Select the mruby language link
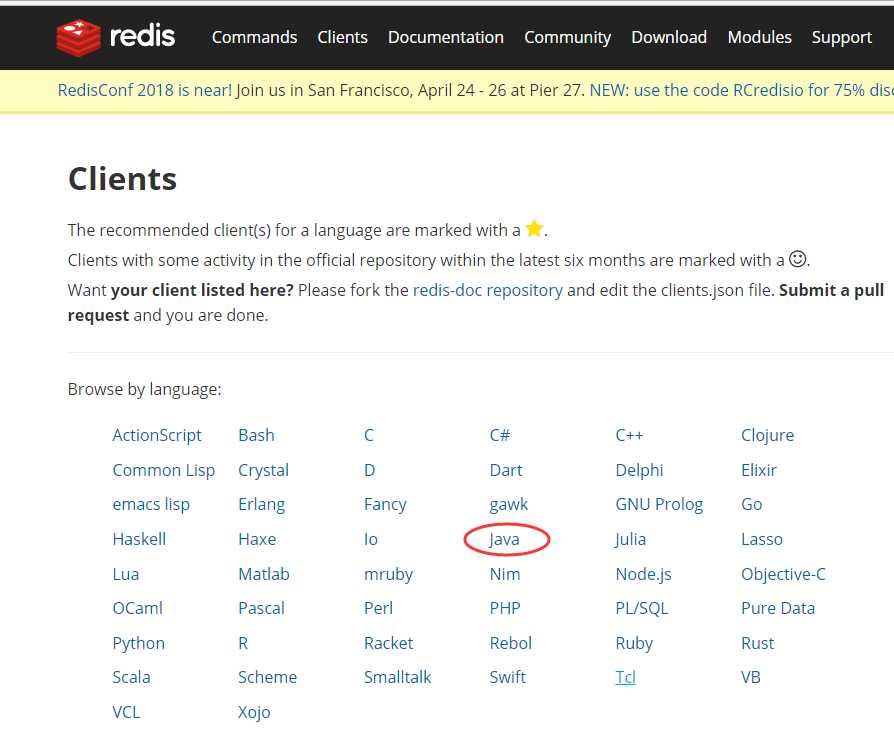 pyautogui.click(x=388, y=574)
